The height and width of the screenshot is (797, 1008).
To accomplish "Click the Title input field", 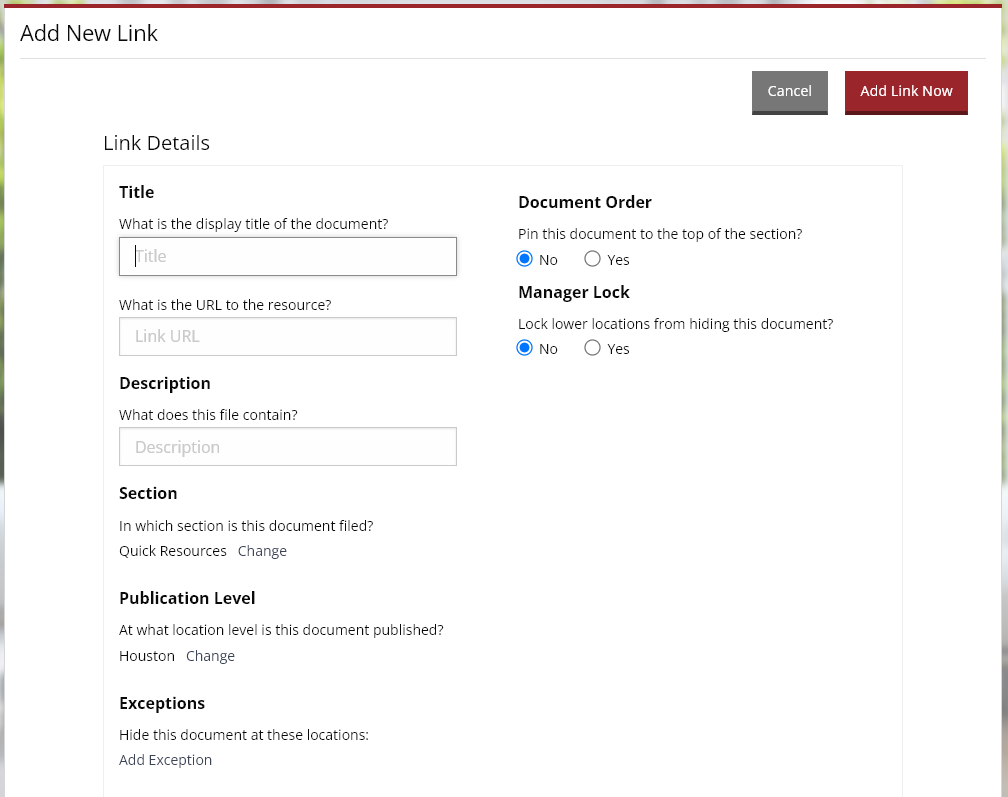I will tap(287, 256).
